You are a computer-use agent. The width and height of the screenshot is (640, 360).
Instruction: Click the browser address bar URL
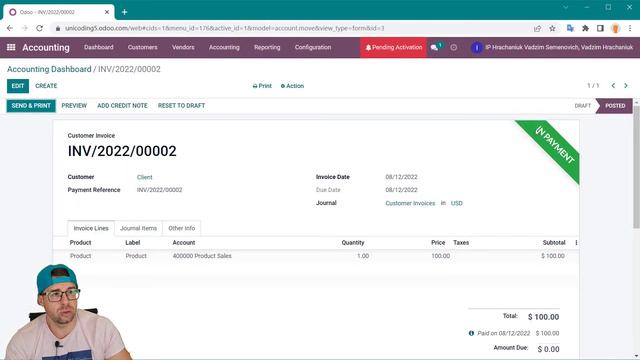click(x=224, y=28)
